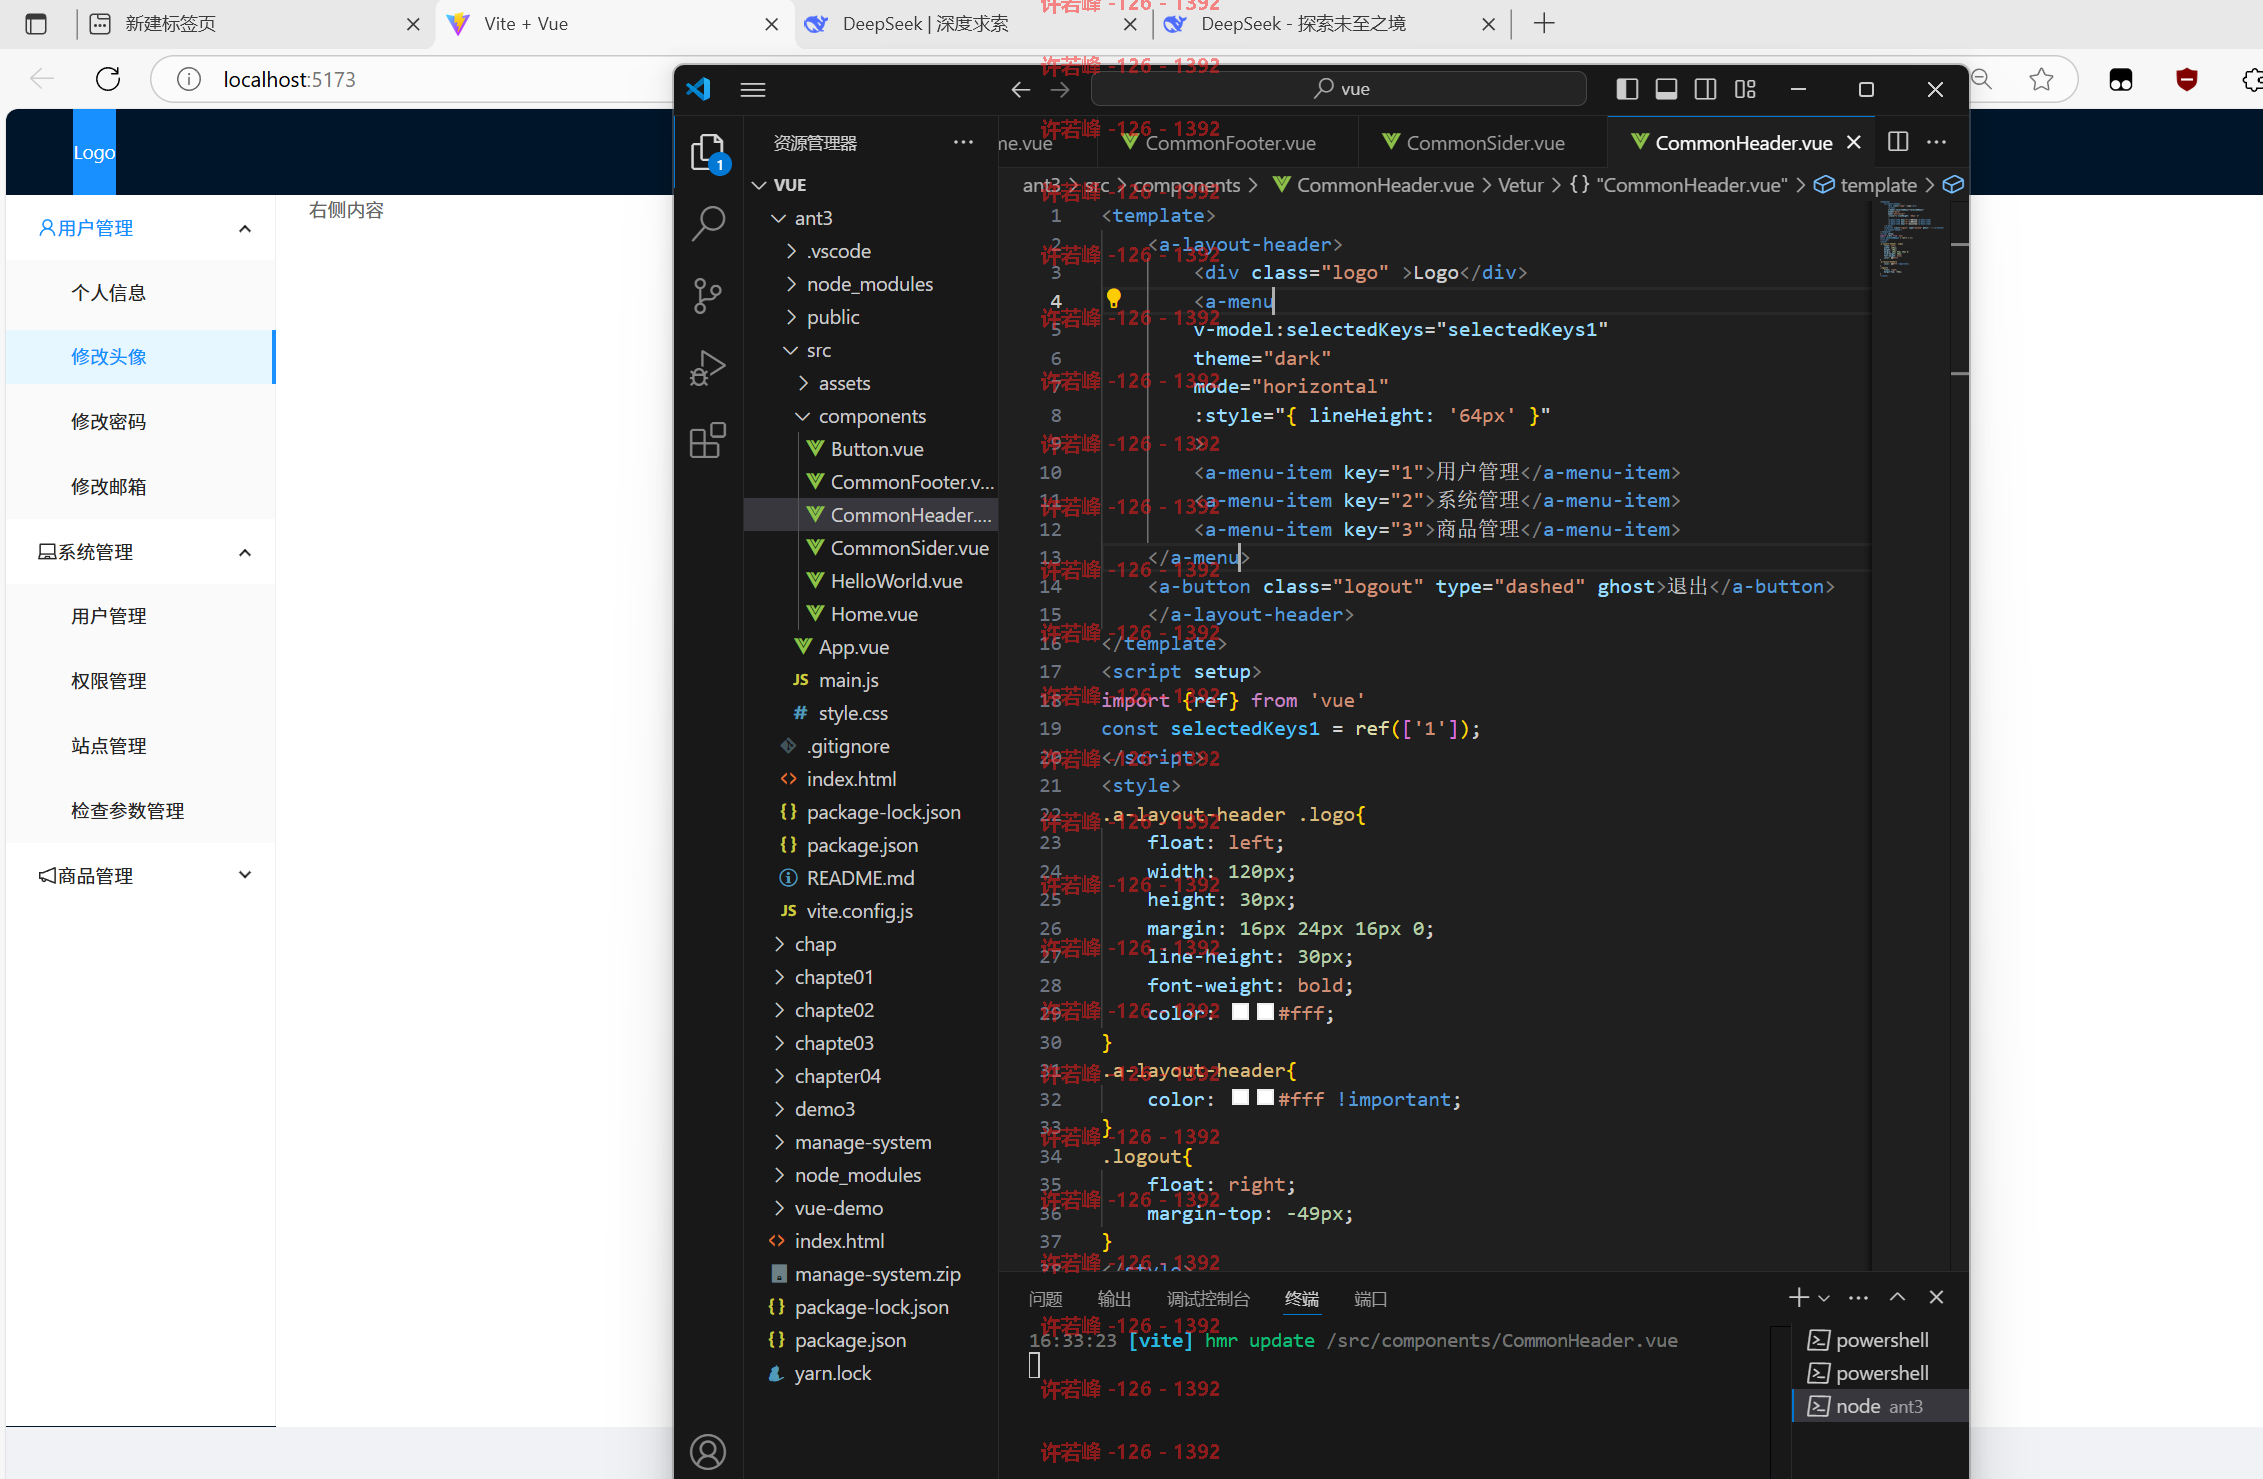Open the Search view in activity bar
Viewport: 2263px width, 1479px height.
click(x=708, y=223)
